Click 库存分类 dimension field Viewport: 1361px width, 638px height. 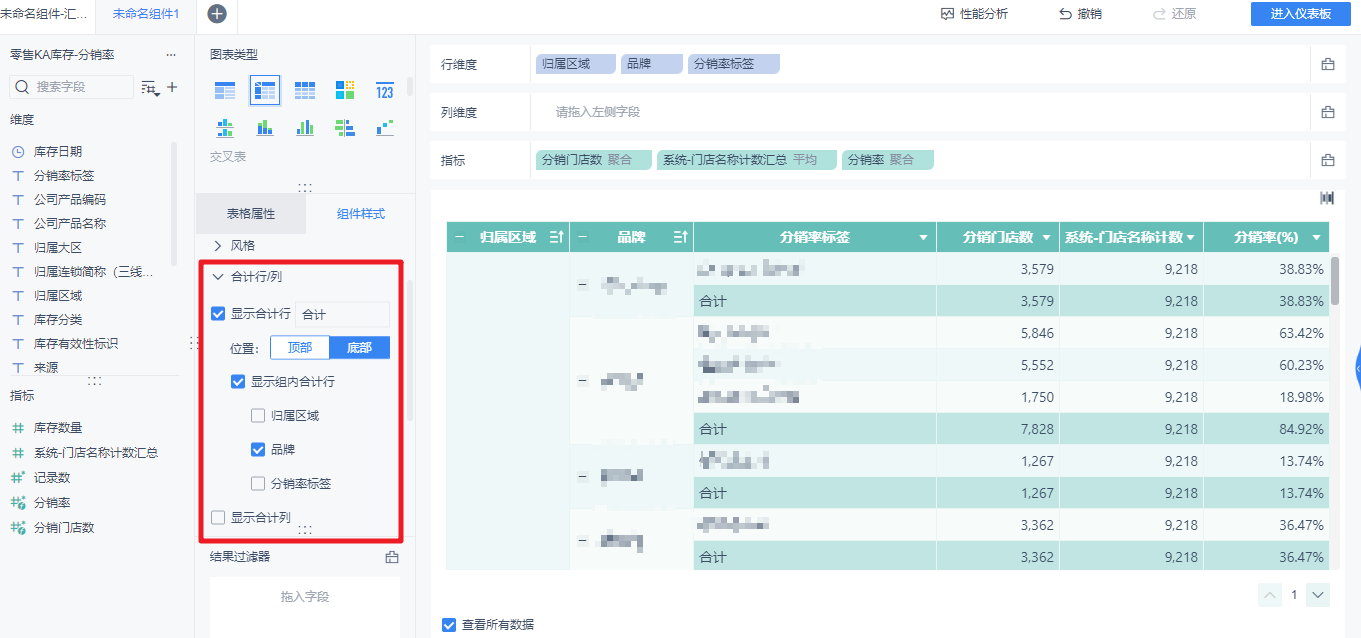(x=58, y=320)
